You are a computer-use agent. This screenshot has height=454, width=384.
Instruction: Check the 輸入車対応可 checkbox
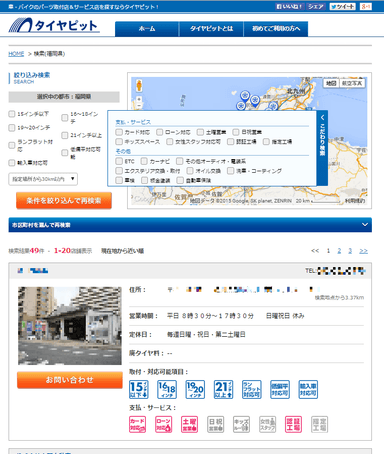coord(12,163)
